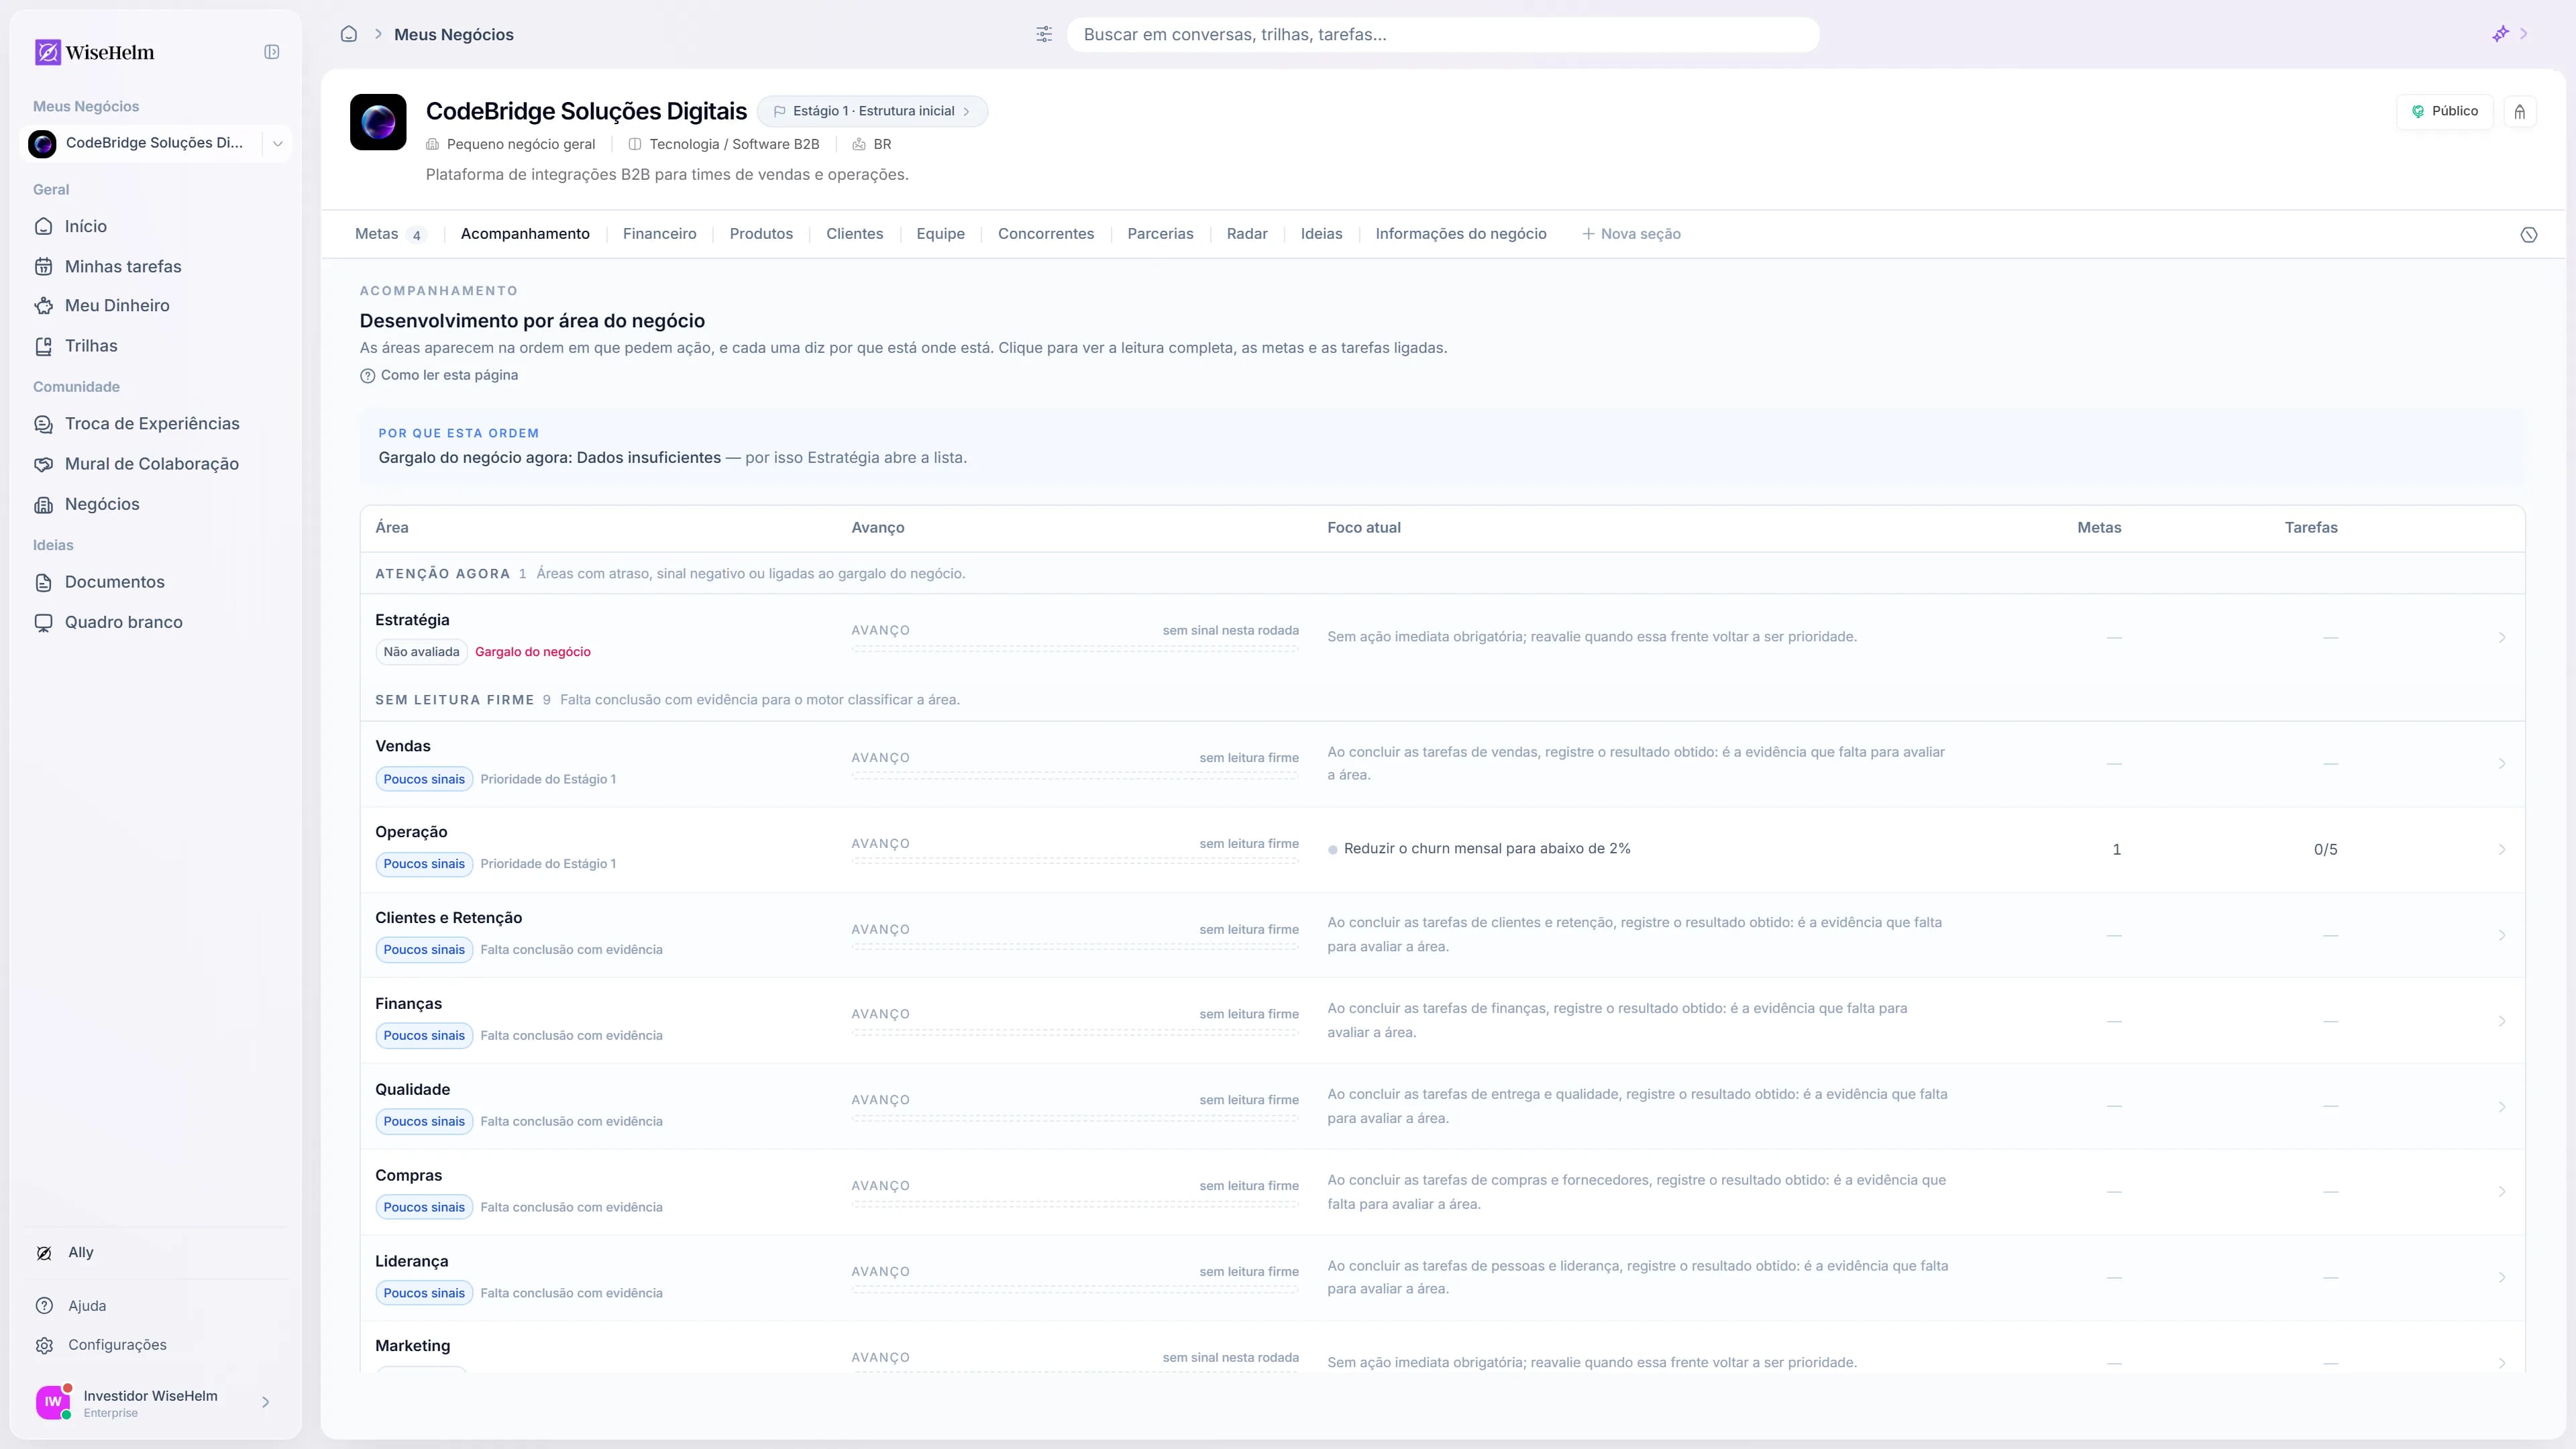2576x1449 pixels.
Task: Click the Marketing area name
Action: [x=412, y=1346]
